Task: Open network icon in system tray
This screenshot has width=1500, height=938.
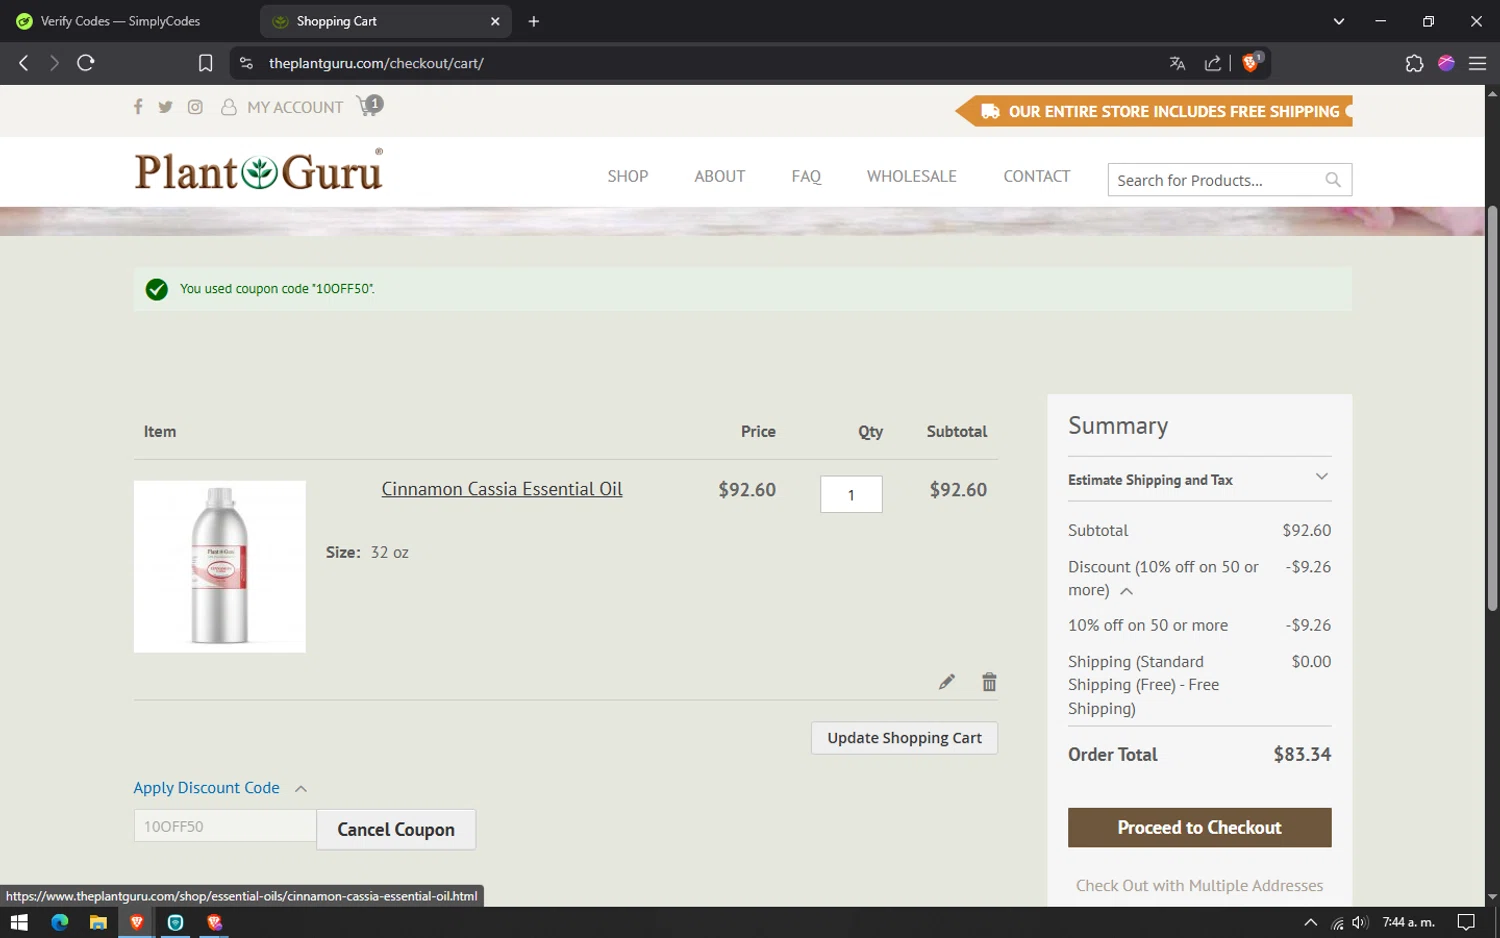Action: (x=1337, y=922)
